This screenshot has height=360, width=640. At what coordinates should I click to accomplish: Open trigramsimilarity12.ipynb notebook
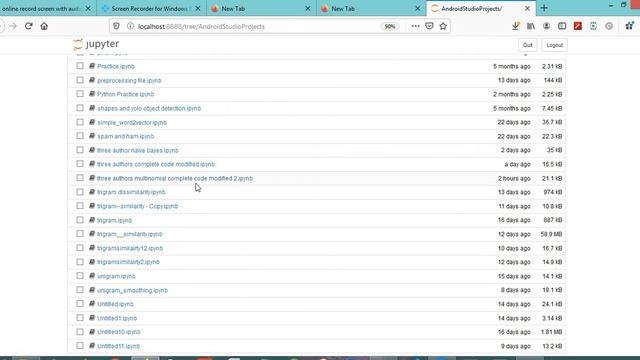point(130,248)
